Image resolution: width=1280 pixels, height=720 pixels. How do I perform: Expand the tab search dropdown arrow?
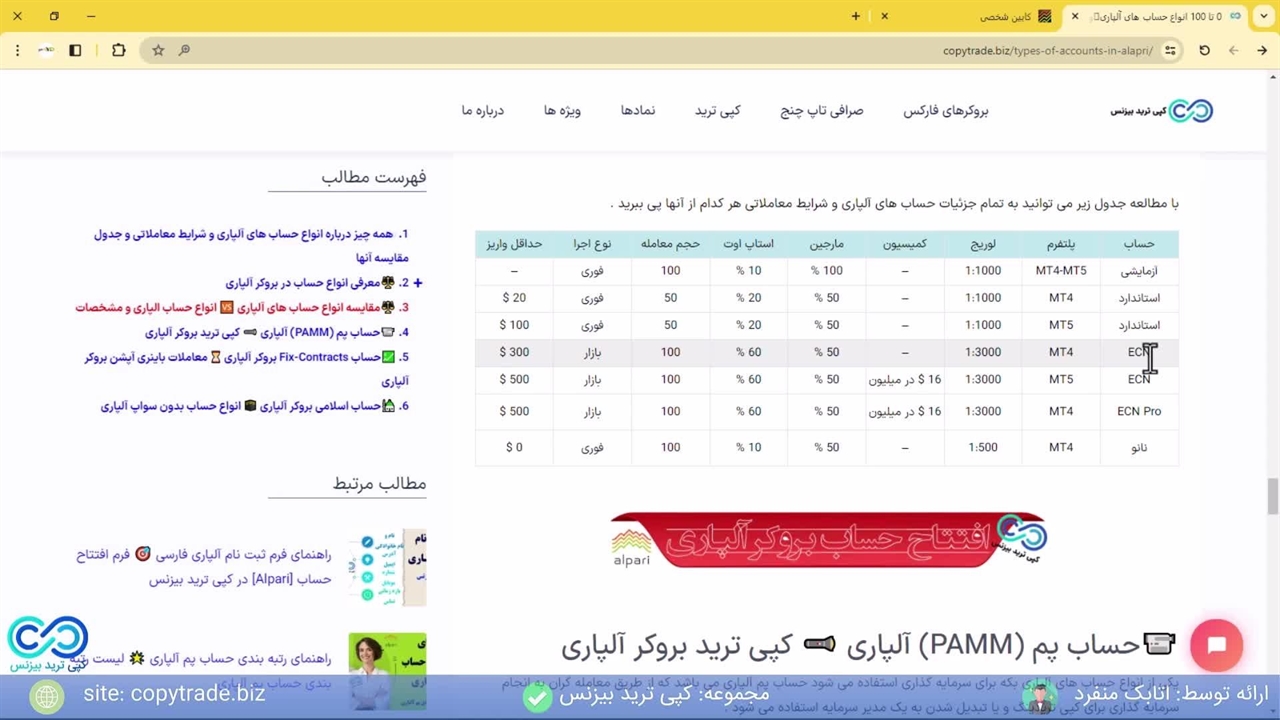[x=1262, y=16]
